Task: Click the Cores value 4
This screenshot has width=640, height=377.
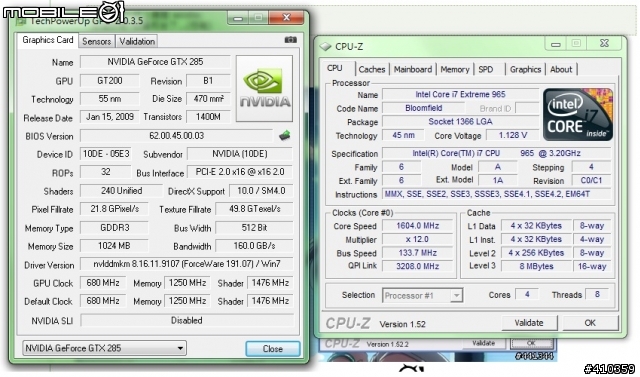Action: coord(527,294)
